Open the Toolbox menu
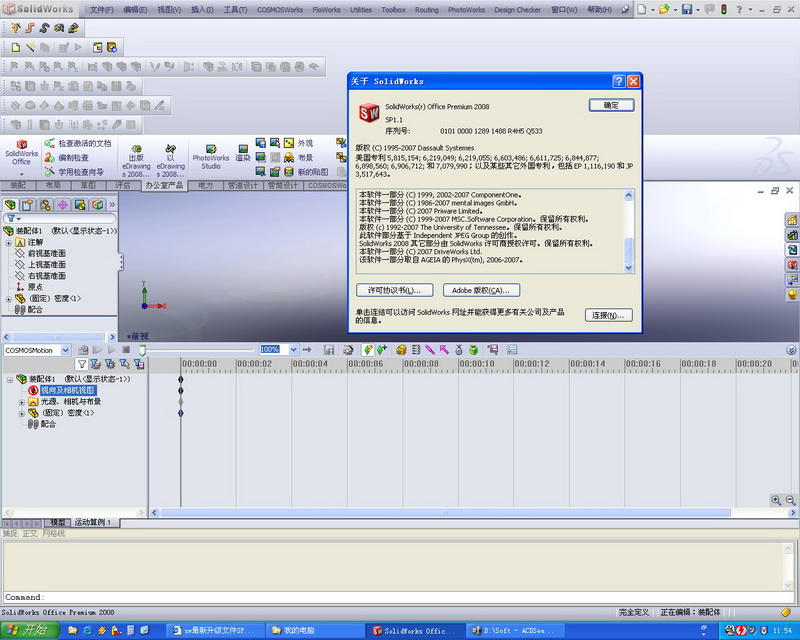 click(393, 10)
